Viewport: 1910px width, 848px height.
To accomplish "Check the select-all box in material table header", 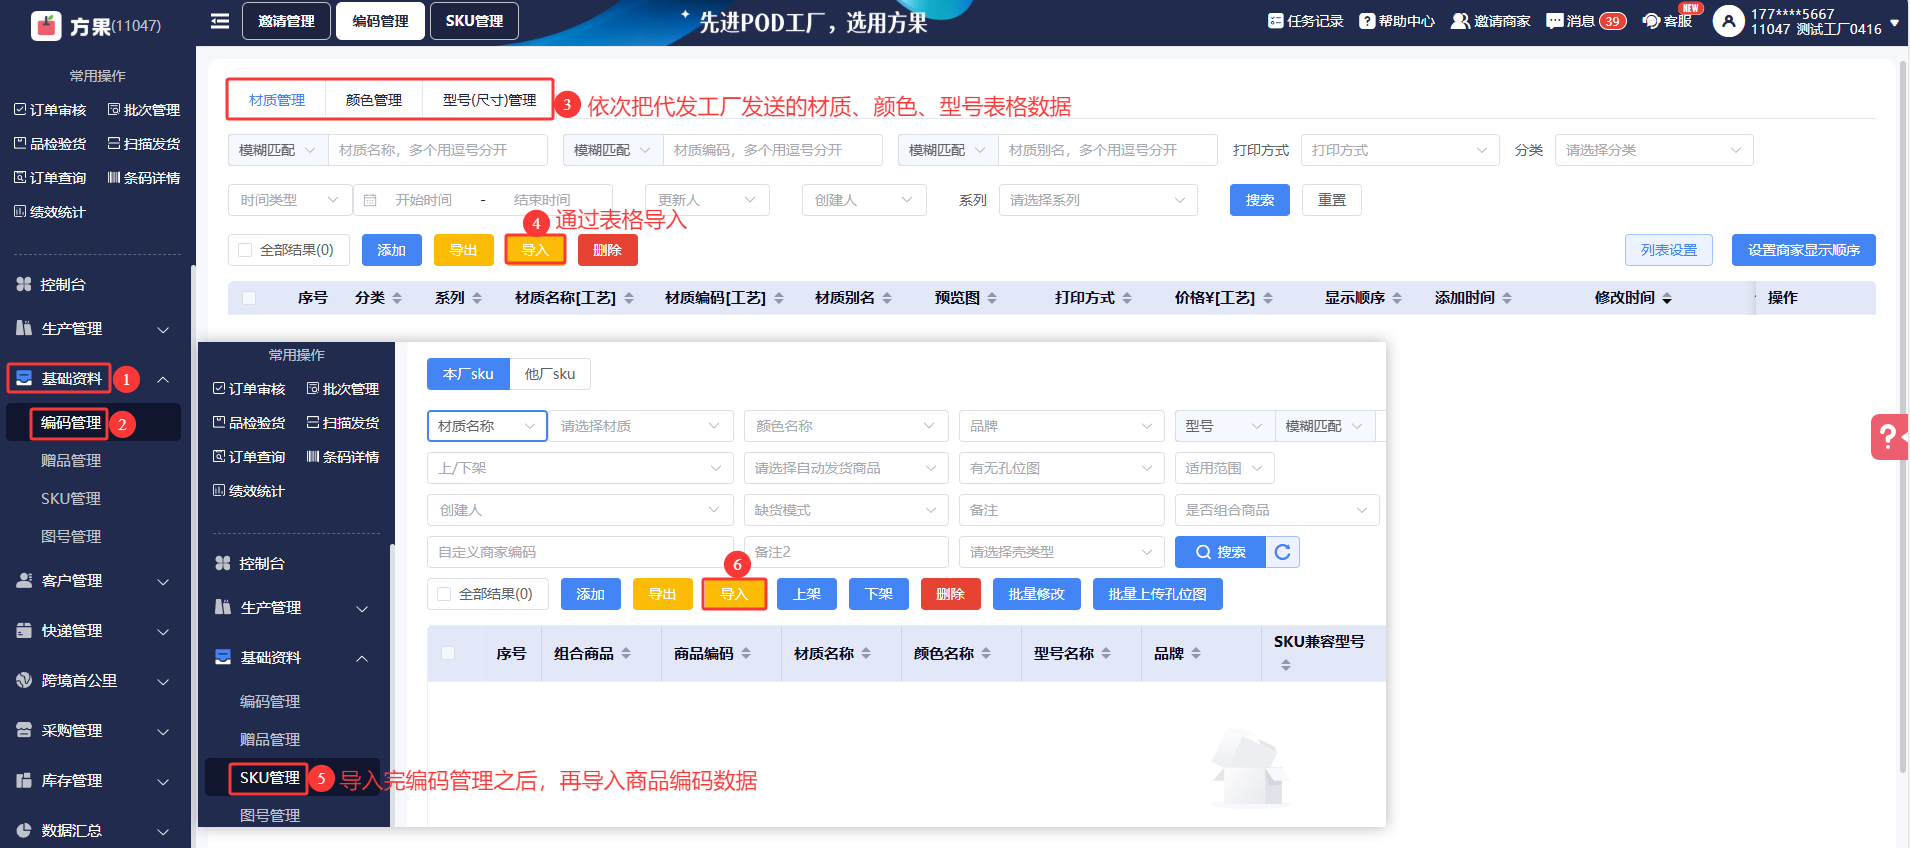I will (x=249, y=298).
